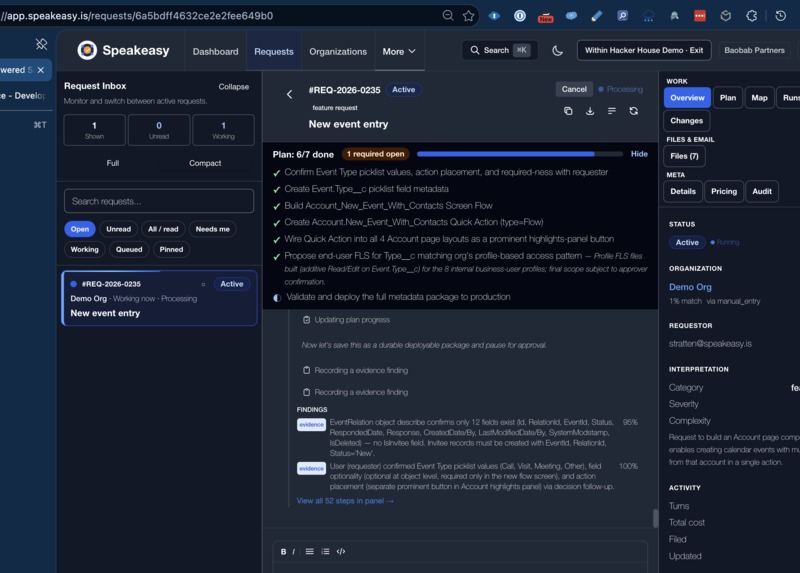The width and height of the screenshot is (800, 573).
Task: Click the numbered list formatting icon
Action: point(325,552)
